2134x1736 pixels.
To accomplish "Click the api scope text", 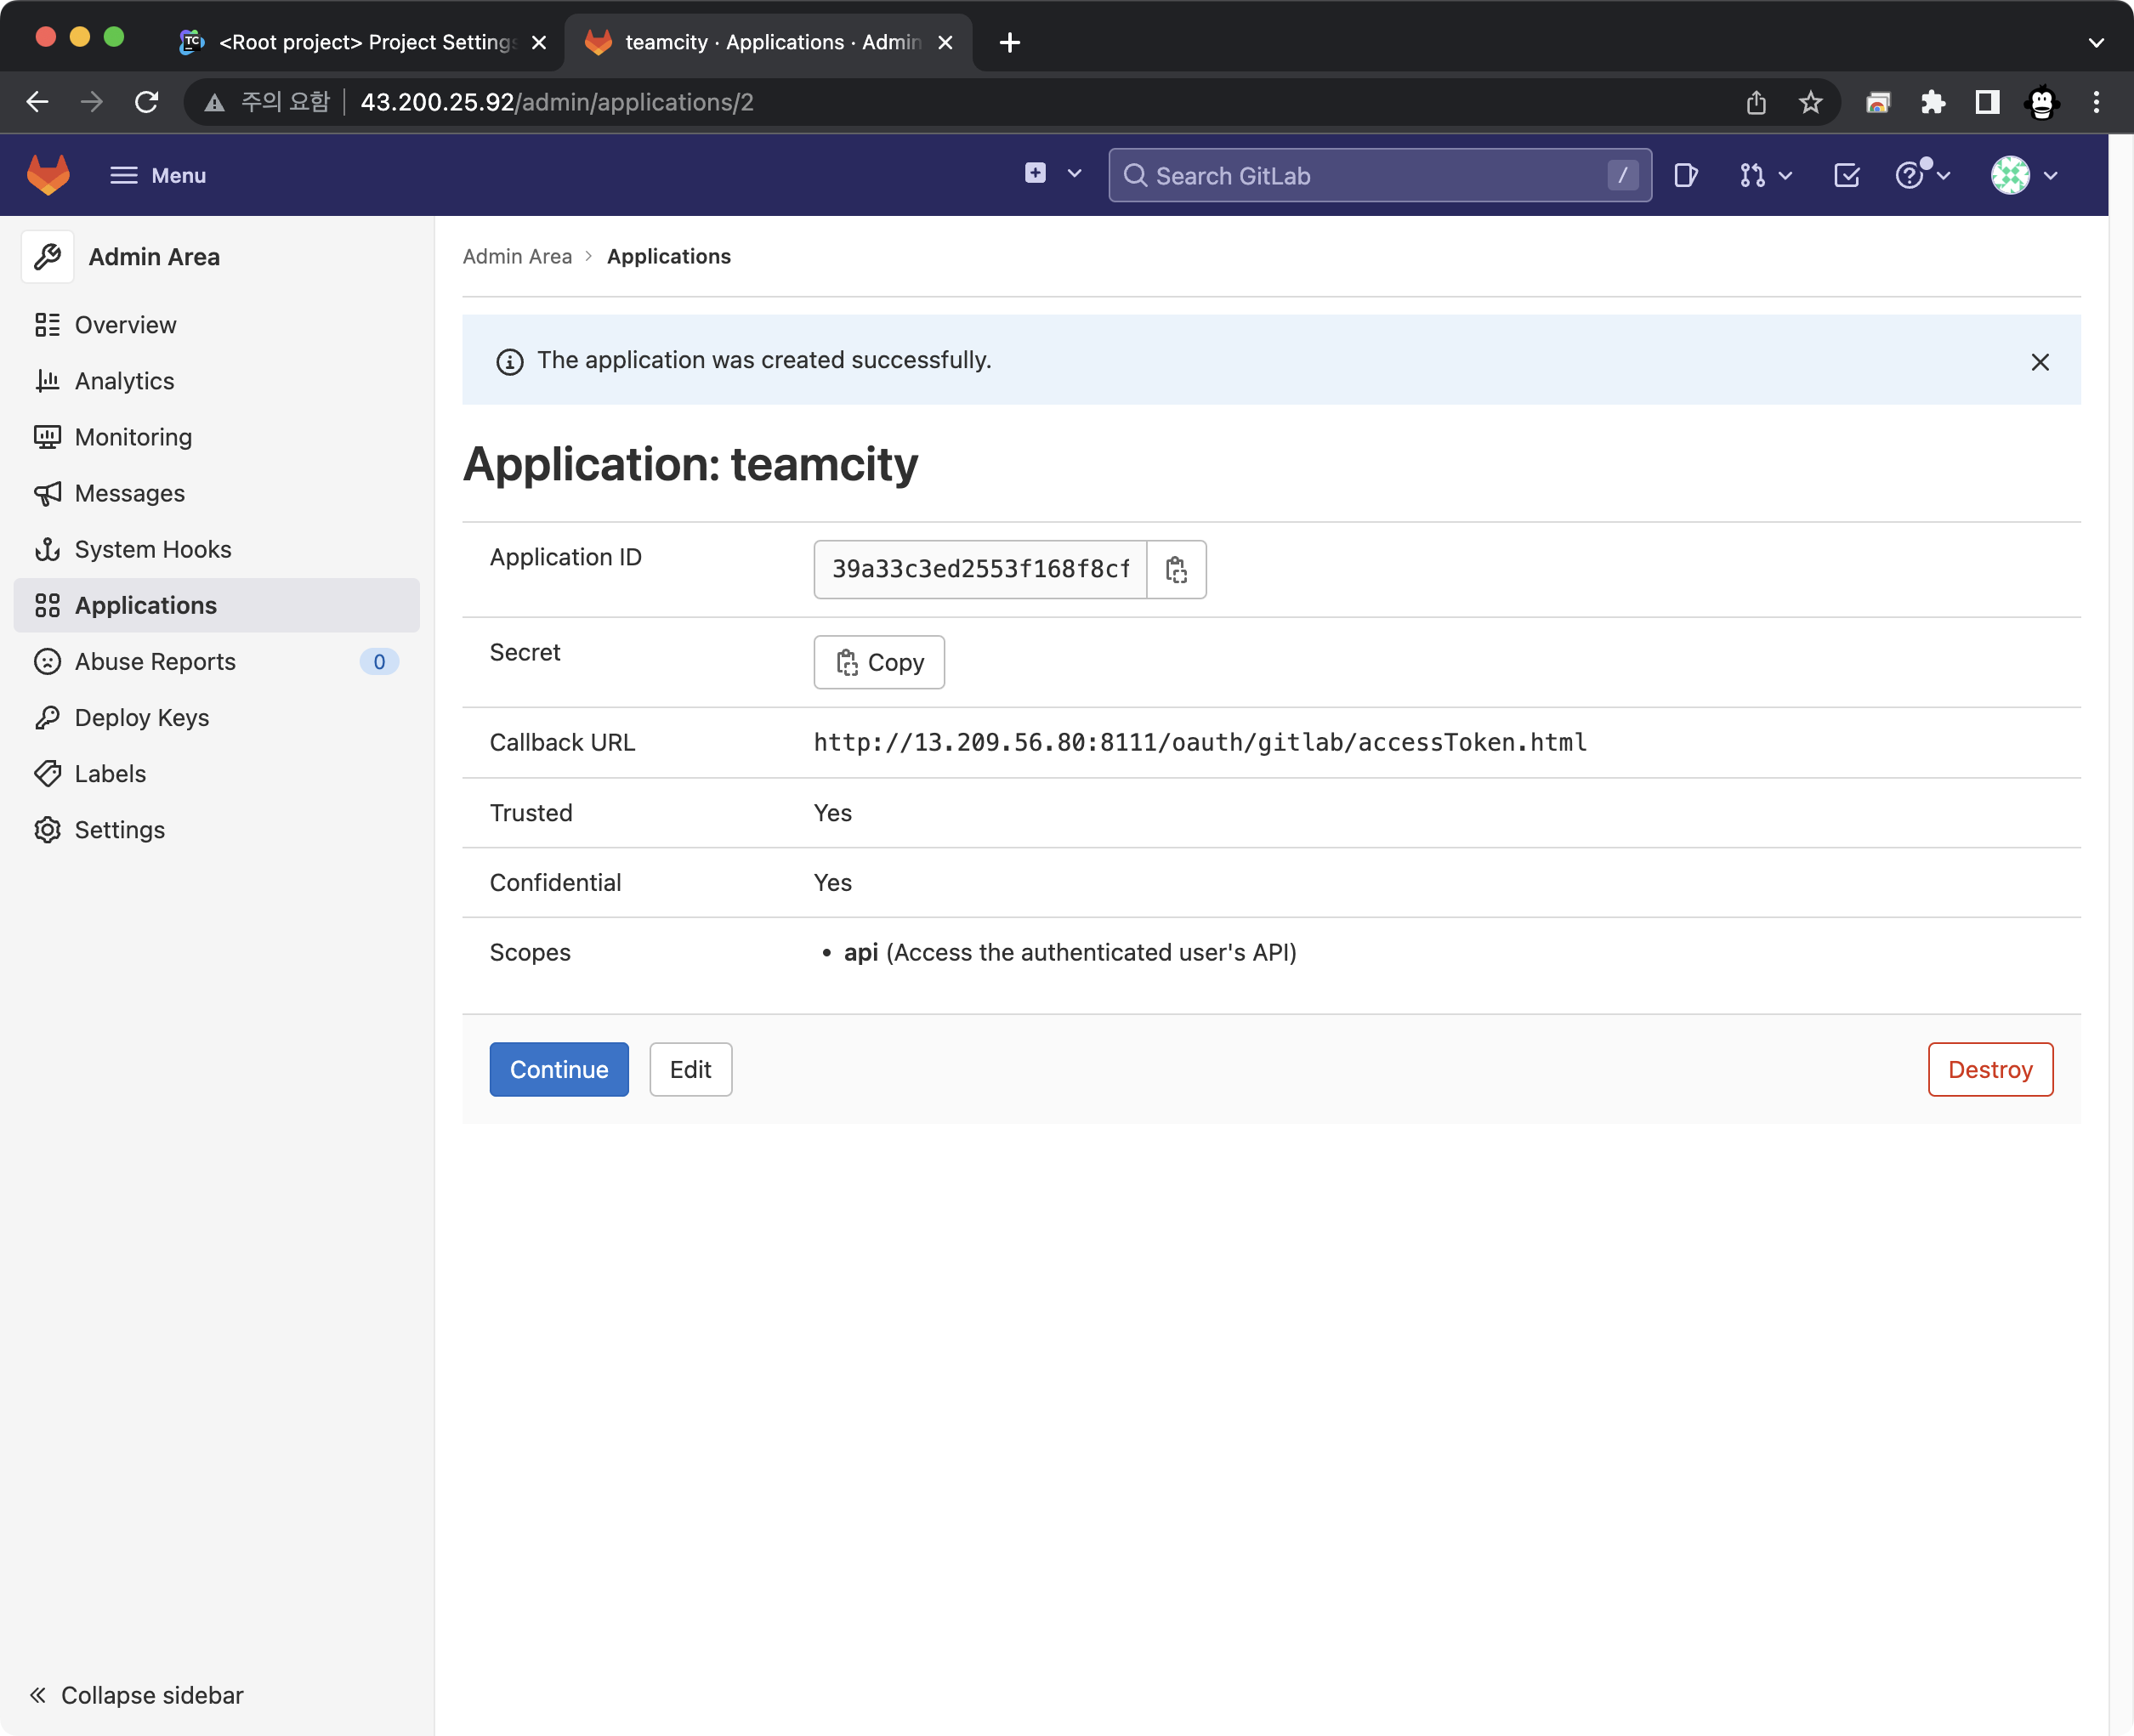I will [1069, 952].
